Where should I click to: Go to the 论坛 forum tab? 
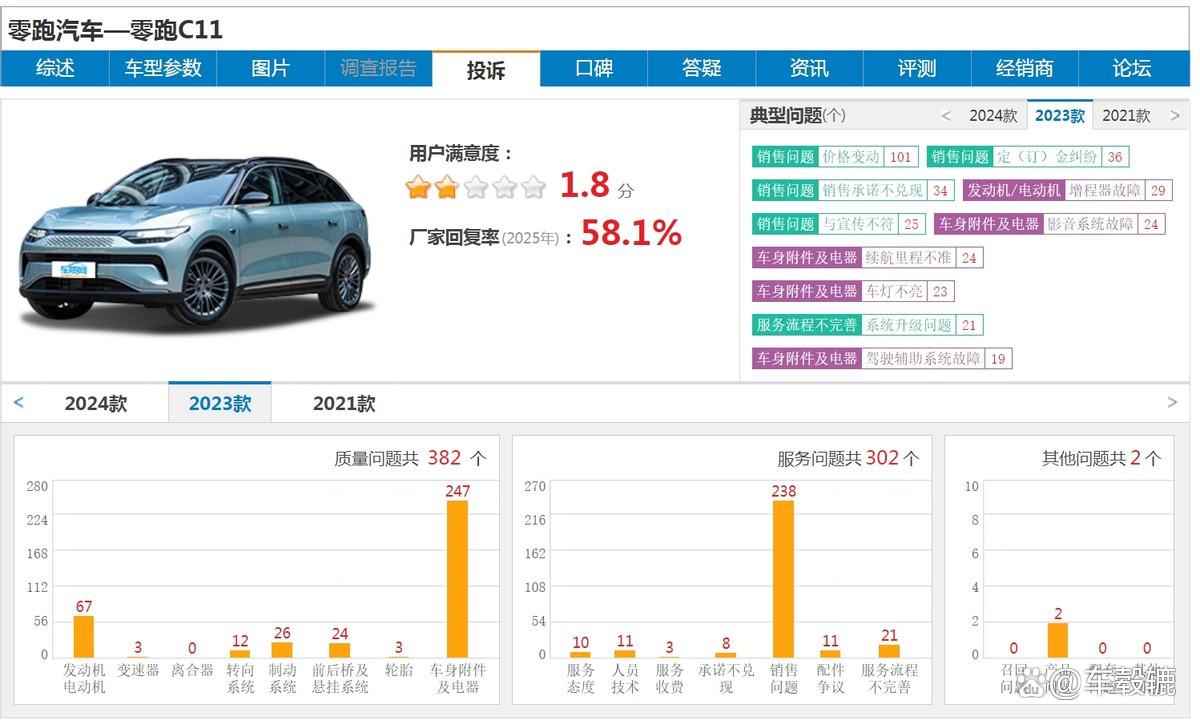point(1133,69)
